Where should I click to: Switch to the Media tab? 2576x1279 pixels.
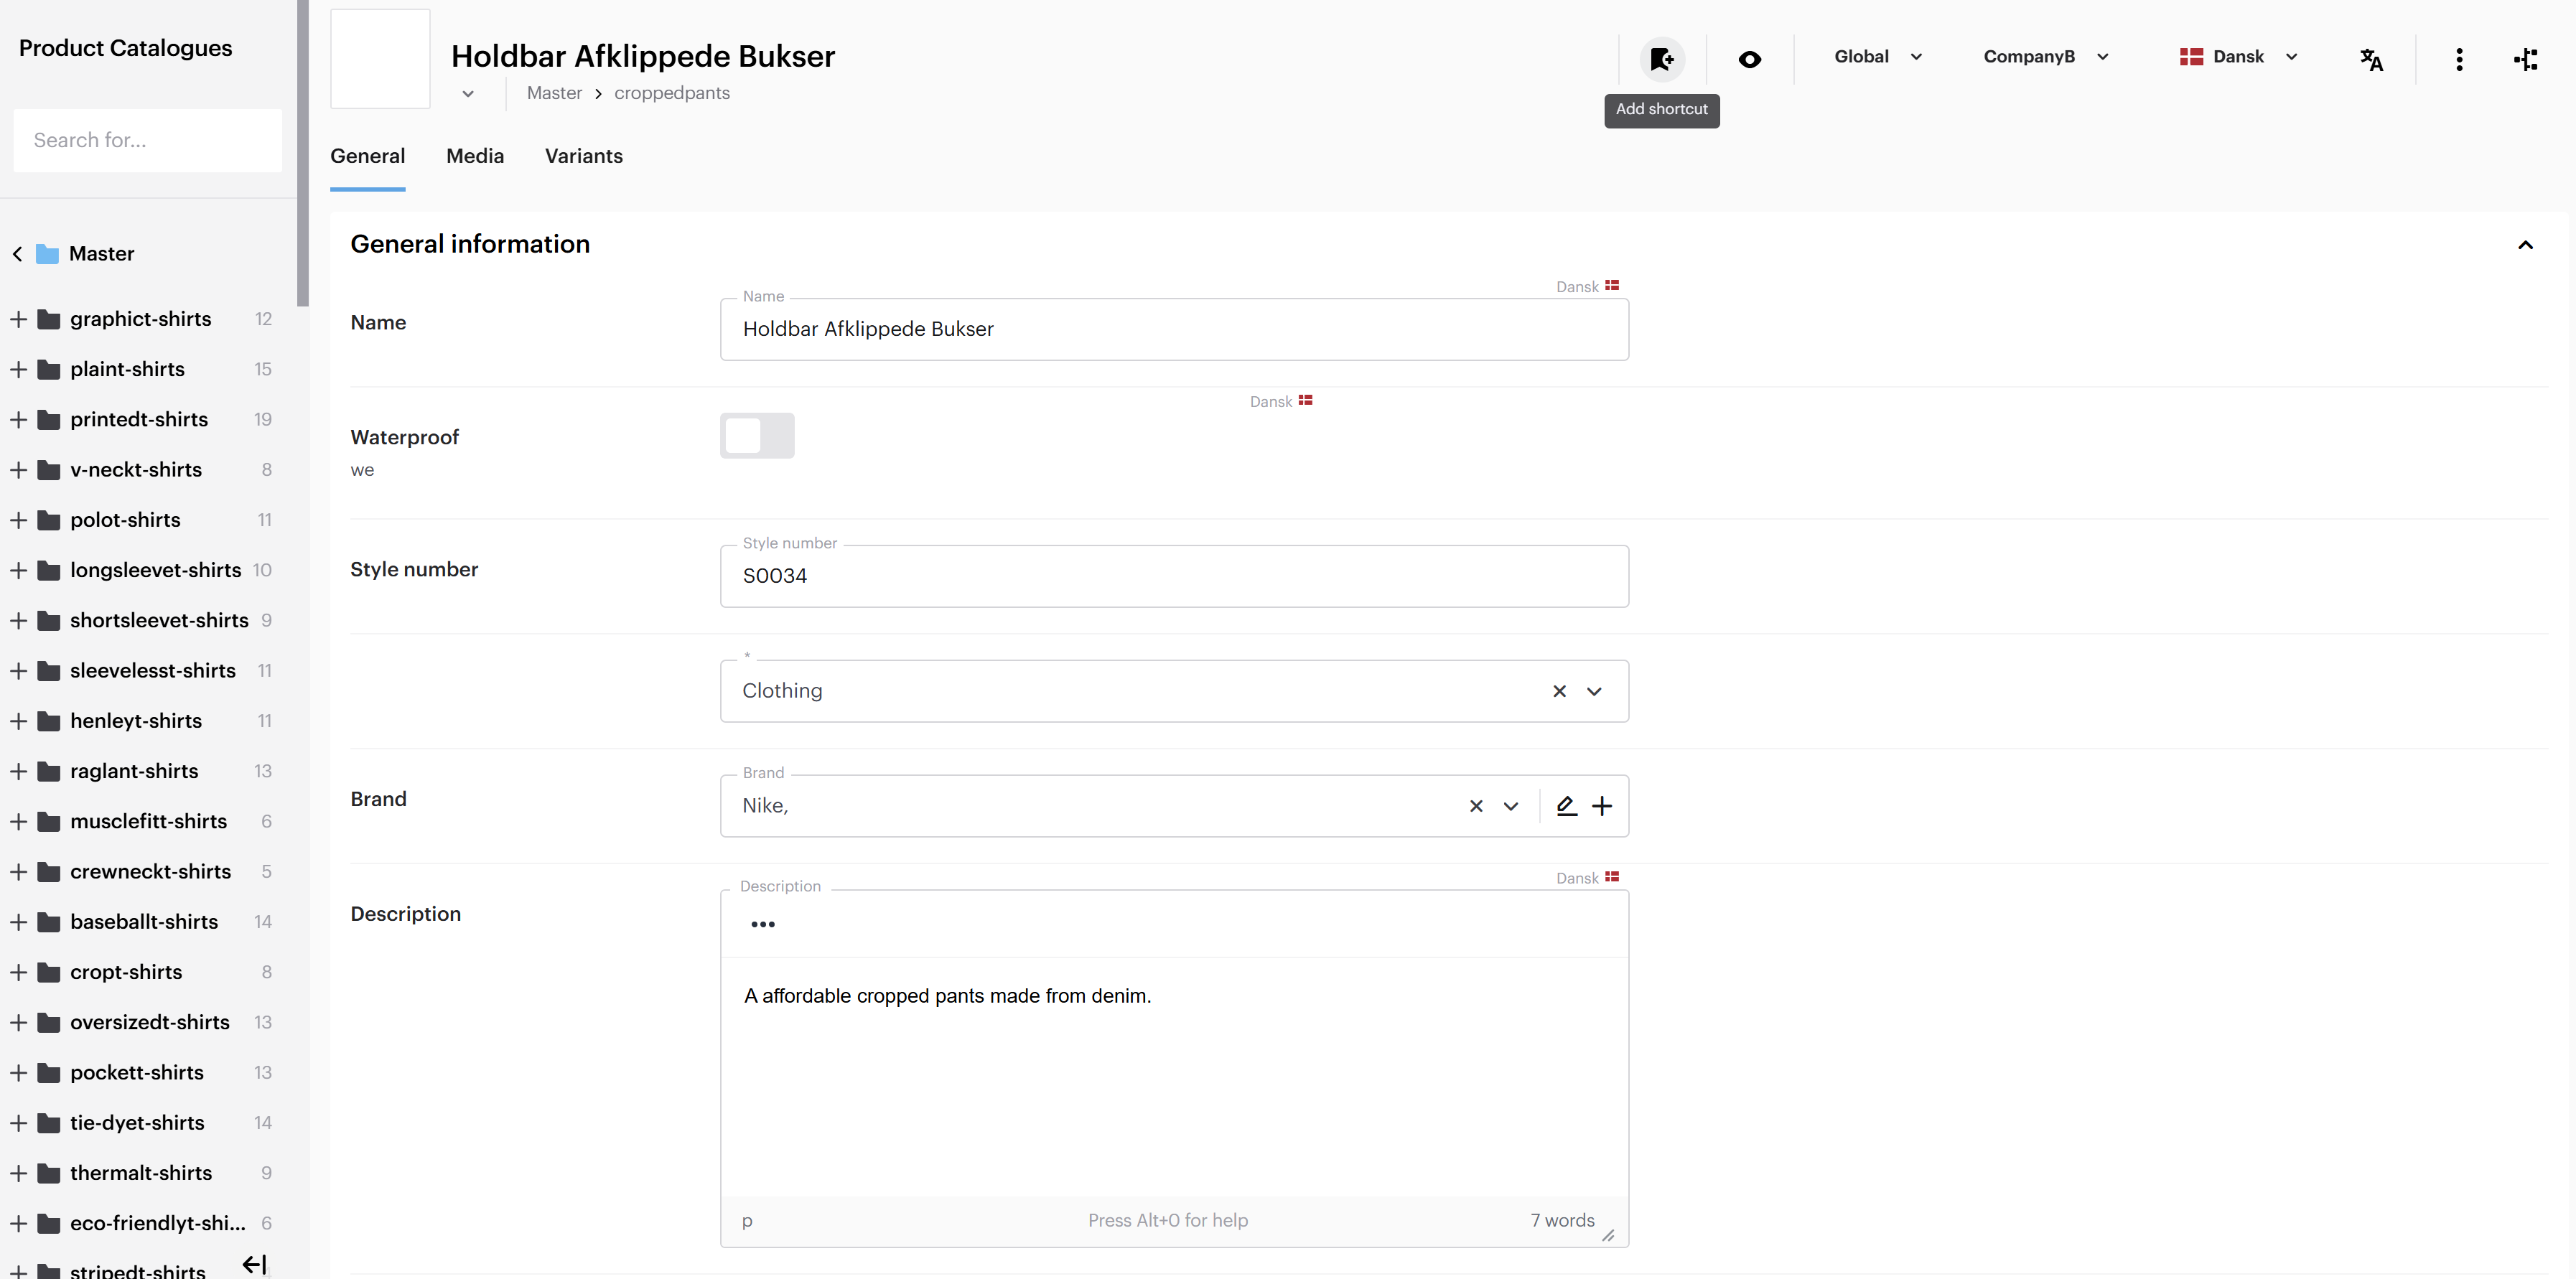click(475, 156)
